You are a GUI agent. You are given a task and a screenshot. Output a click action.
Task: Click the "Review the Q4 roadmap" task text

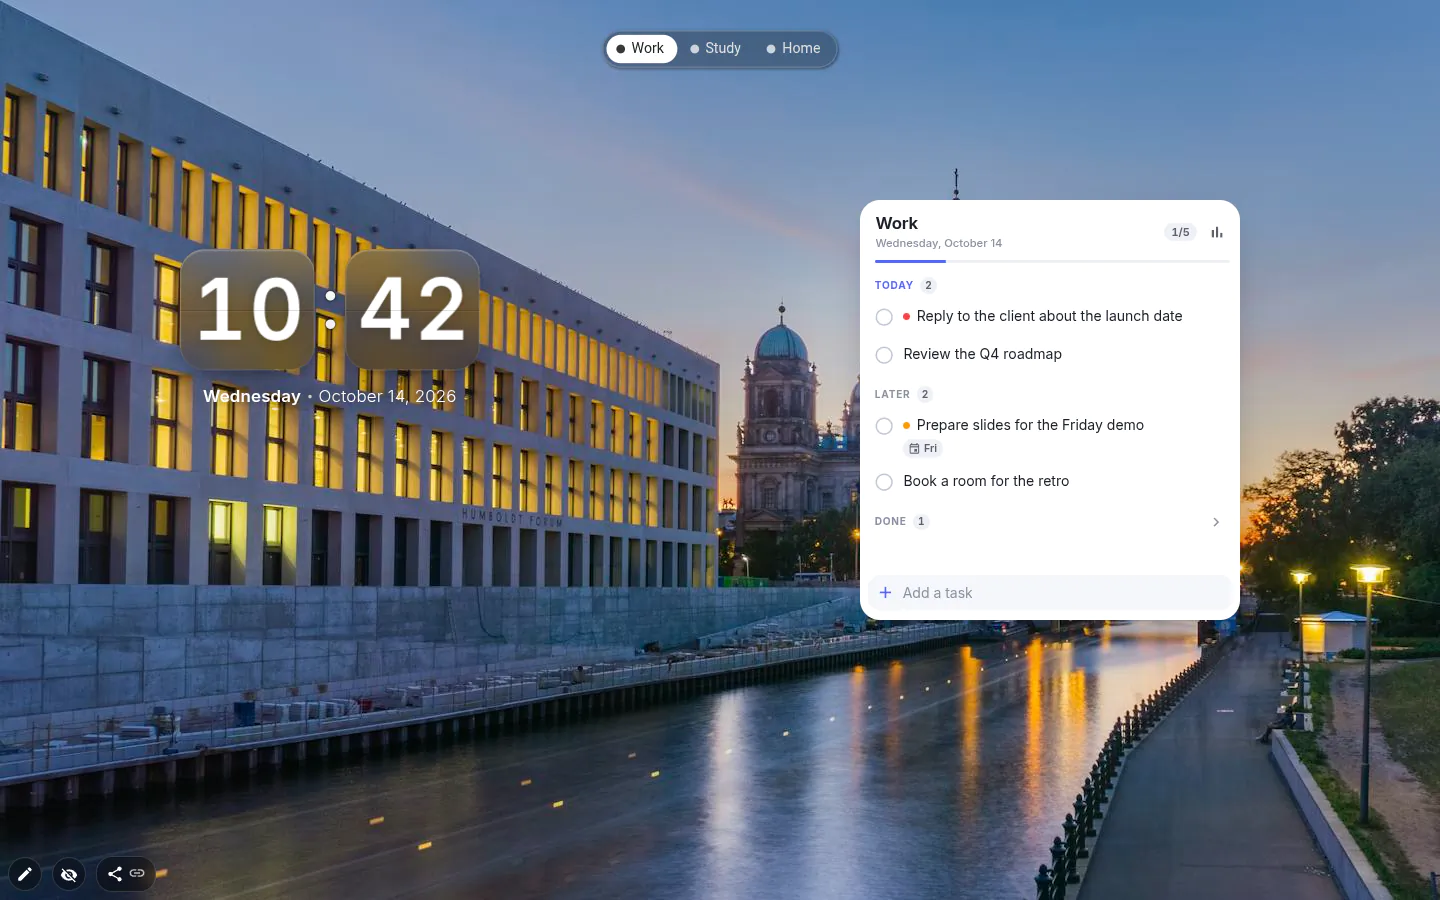click(x=982, y=354)
